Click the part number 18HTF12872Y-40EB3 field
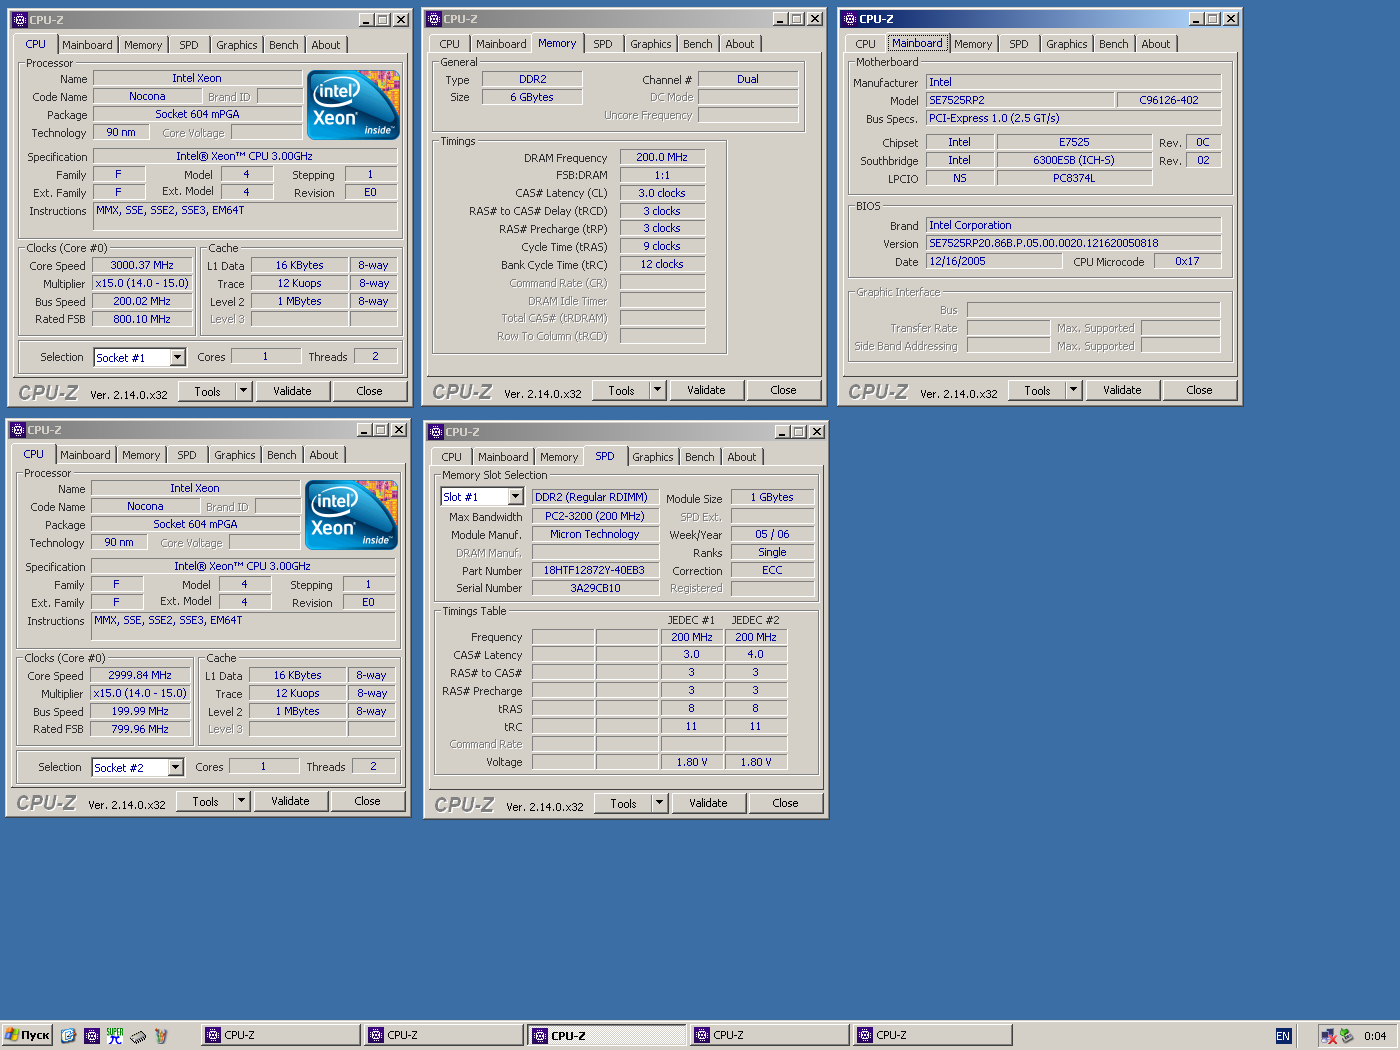1400x1050 pixels. click(595, 570)
